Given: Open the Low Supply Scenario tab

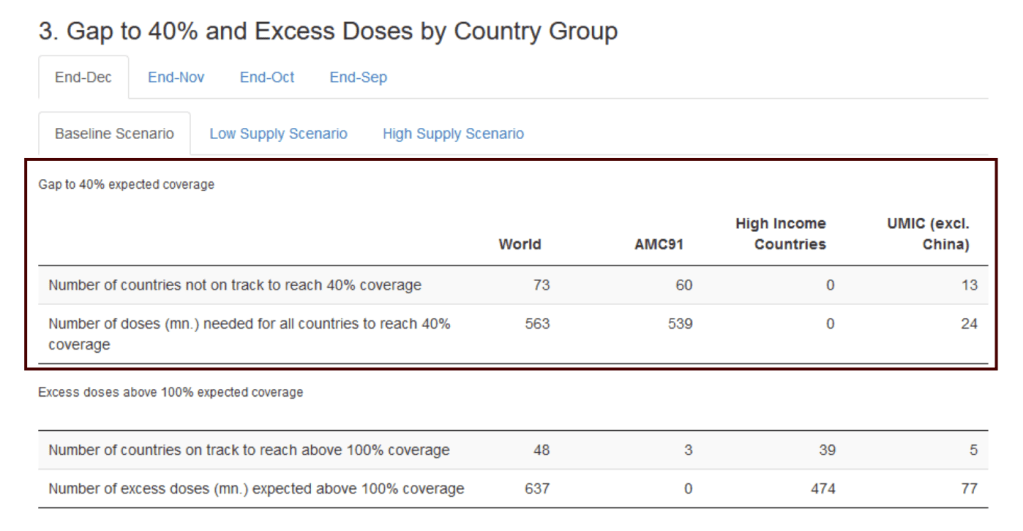Looking at the screenshot, I should 278,133.
